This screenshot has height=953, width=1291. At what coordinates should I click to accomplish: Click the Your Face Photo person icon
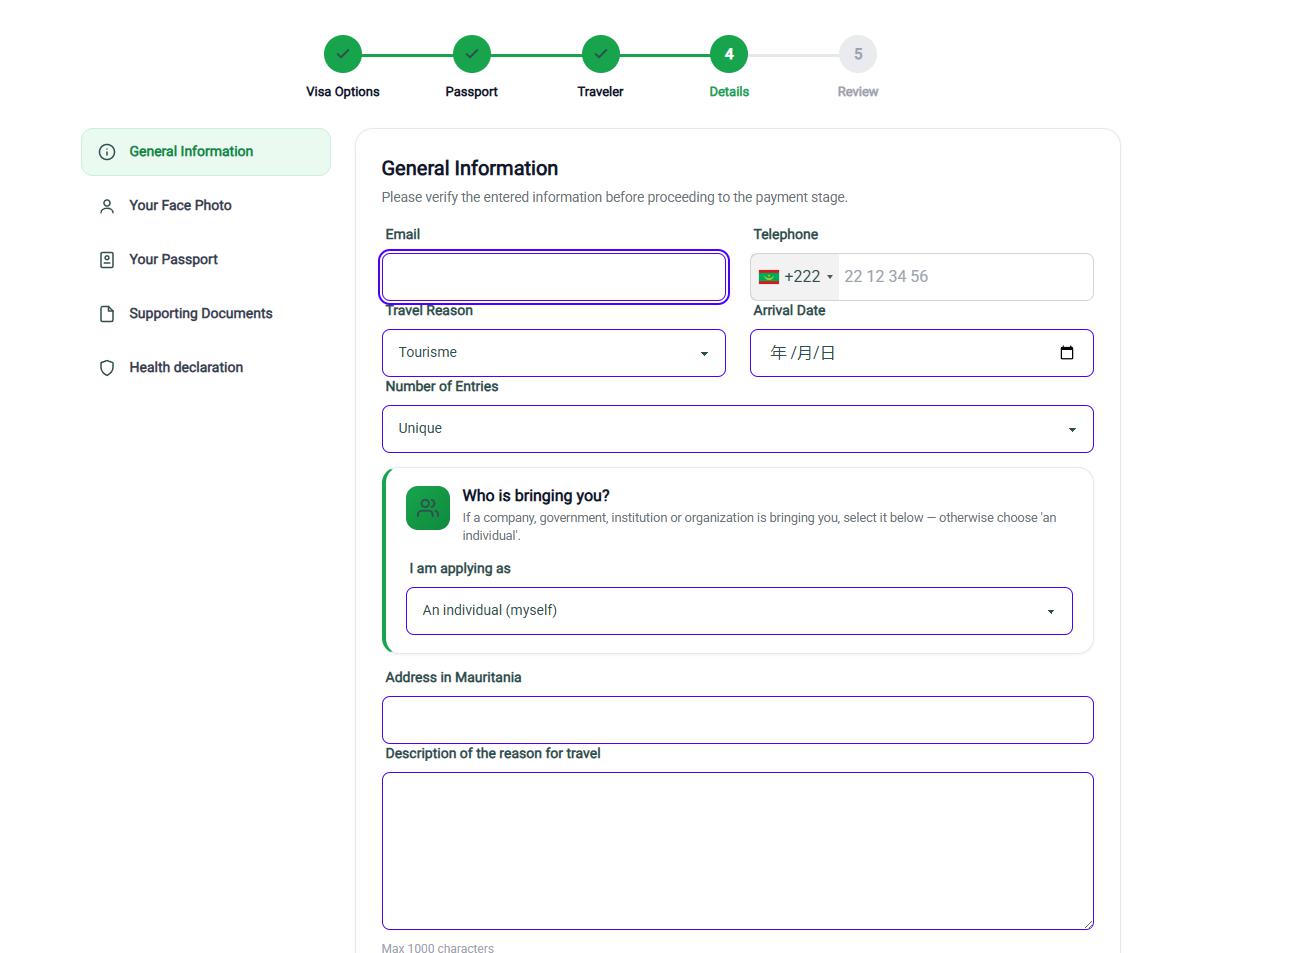pos(107,206)
